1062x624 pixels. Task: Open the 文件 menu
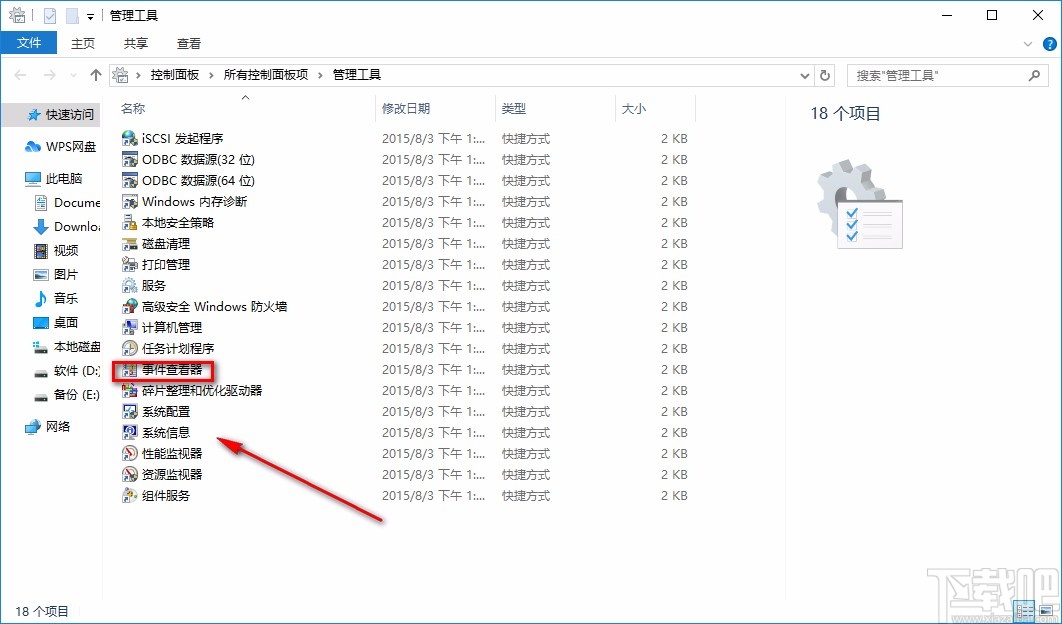pos(29,43)
